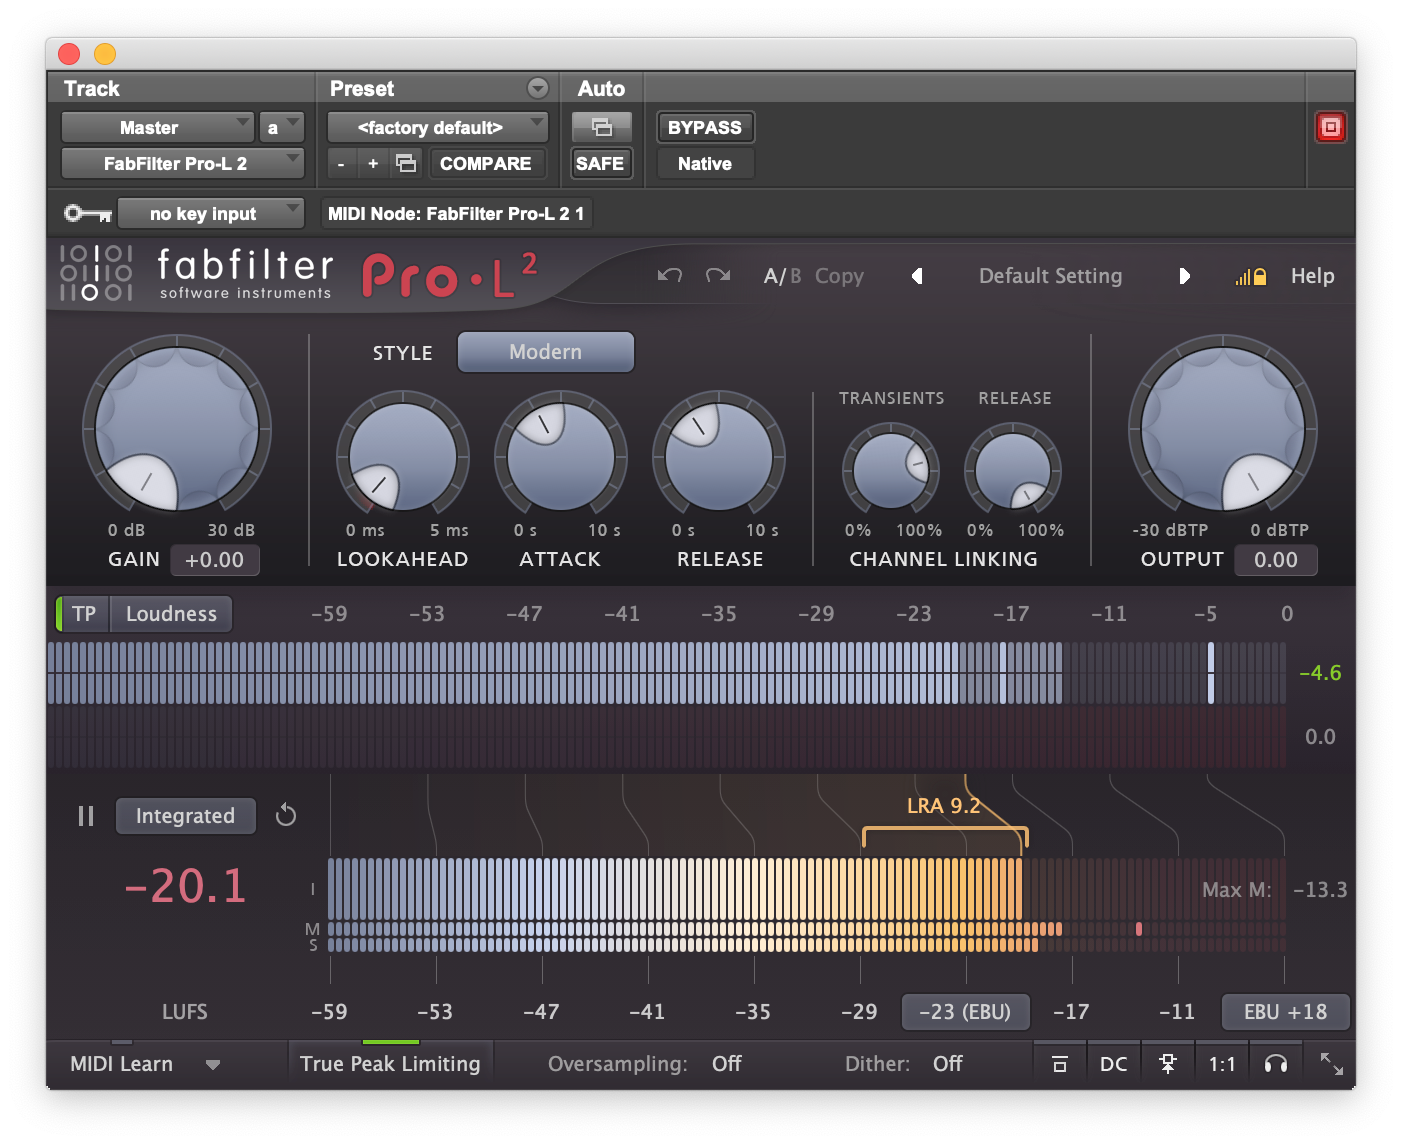Viewport: 1402px width, 1144px height.
Task: Click the -23 (EBU) target button
Action: (964, 1012)
